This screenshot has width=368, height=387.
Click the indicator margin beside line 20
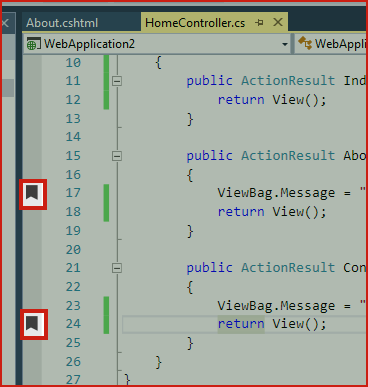(x=32, y=249)
